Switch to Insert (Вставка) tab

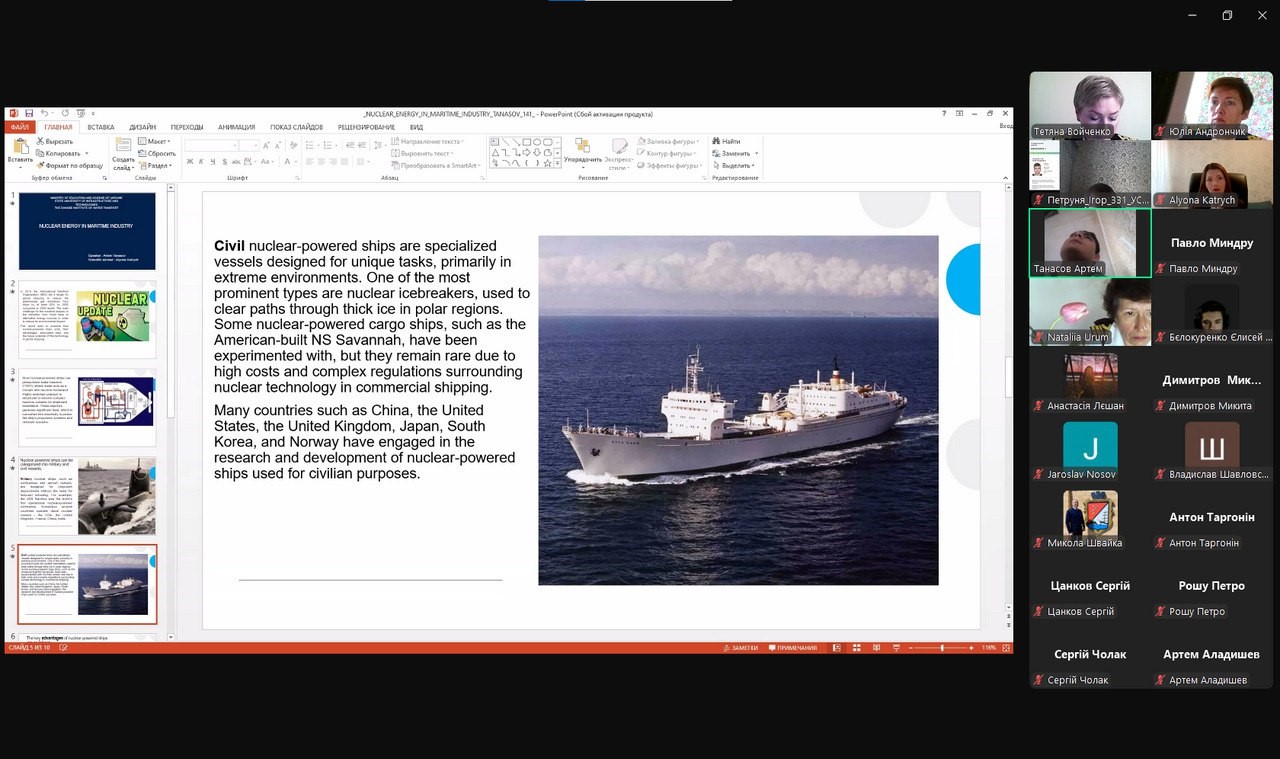100,127
